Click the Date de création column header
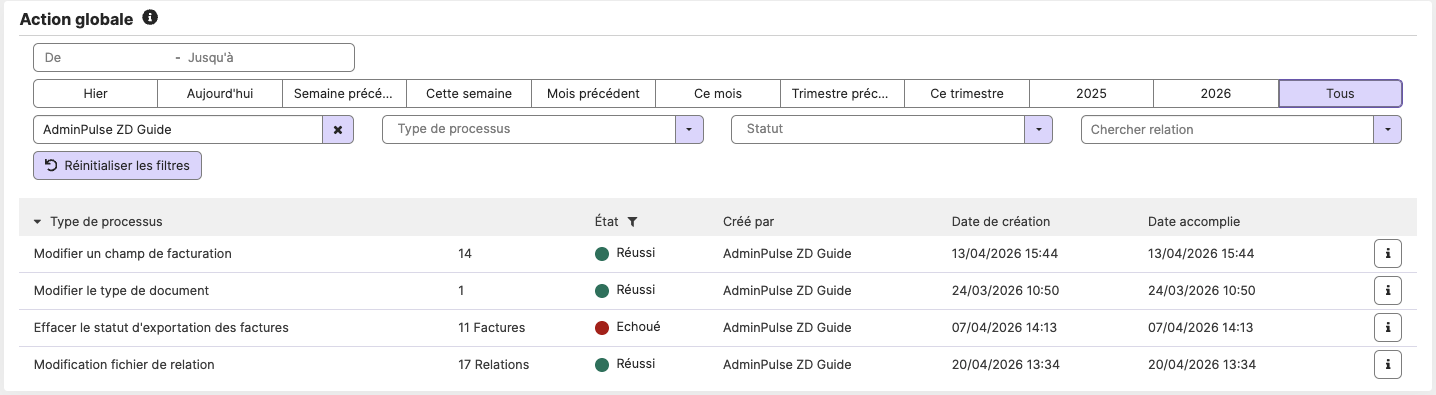Viewport: 1436px width, 395px height. point(1001,222)
